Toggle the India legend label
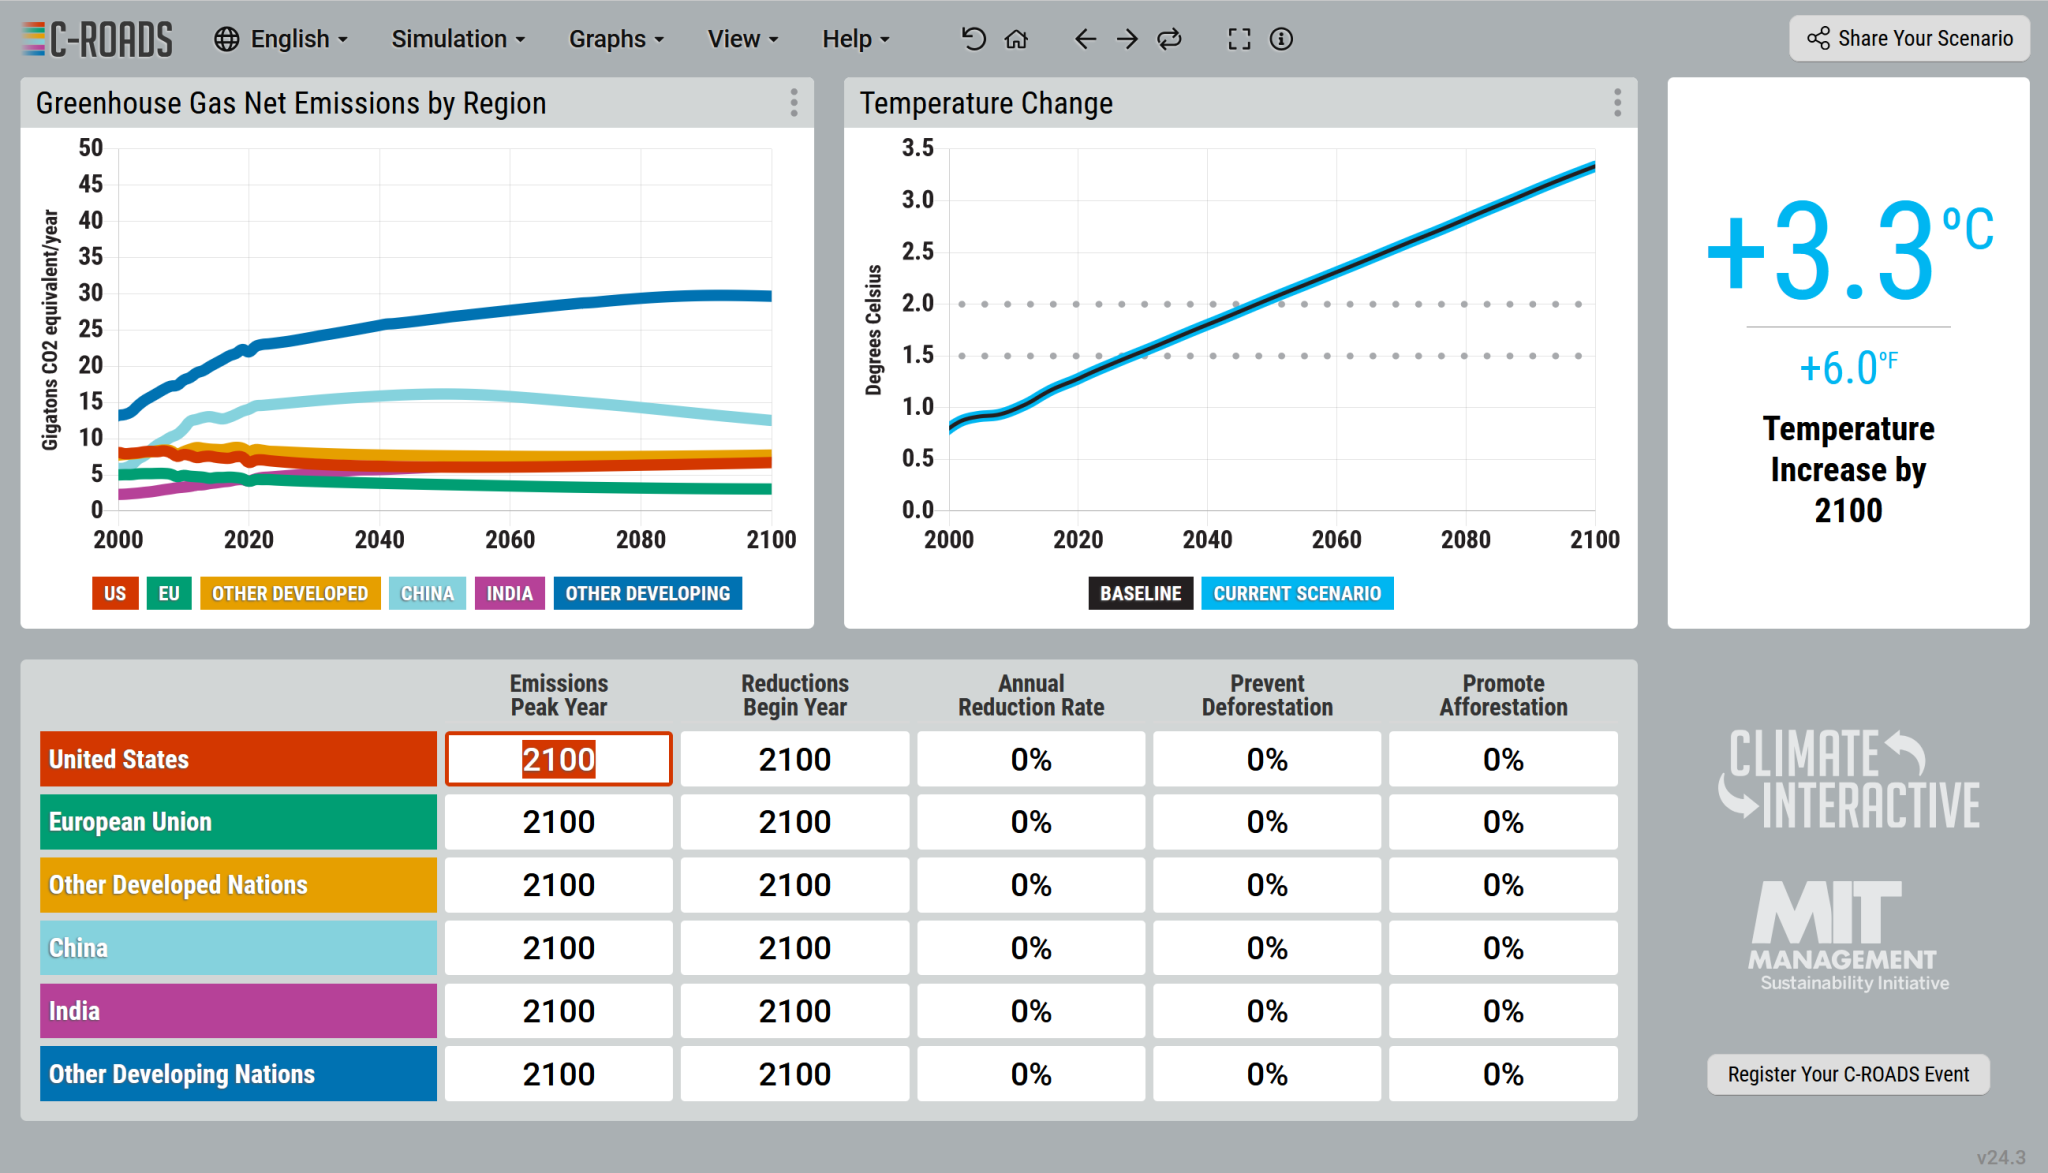Image resolution: width=2048 pixels, height=1173 pixels. 509,593
